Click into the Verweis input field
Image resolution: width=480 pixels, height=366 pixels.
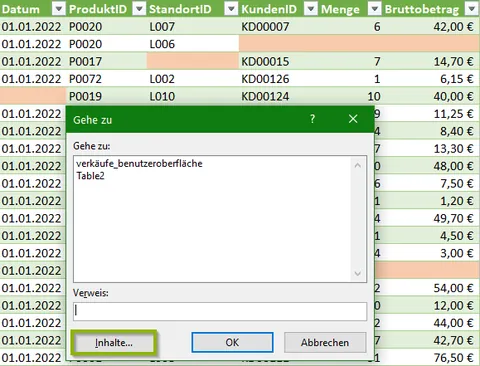(220, 311)
